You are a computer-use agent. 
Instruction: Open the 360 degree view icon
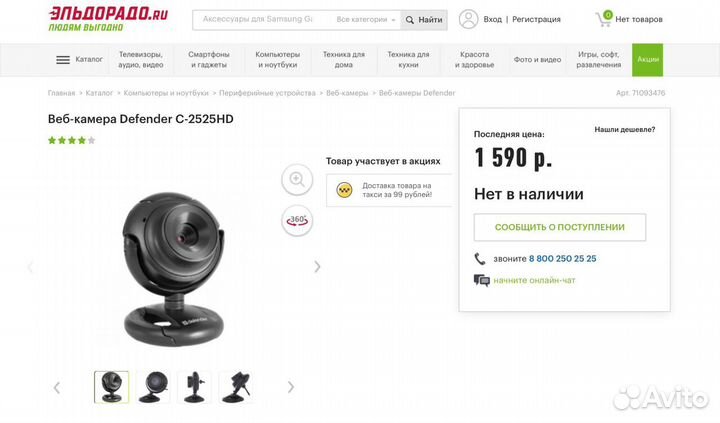pos(297,220)
